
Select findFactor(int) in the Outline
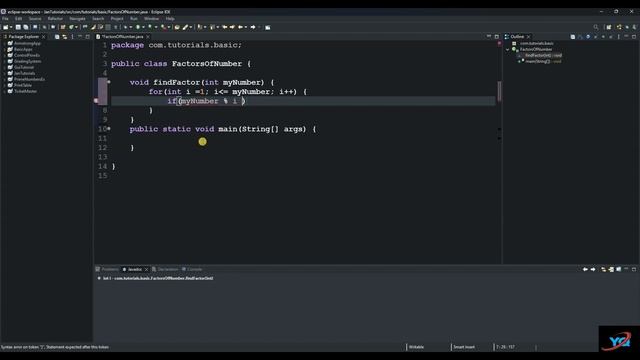tap(543, 55)
